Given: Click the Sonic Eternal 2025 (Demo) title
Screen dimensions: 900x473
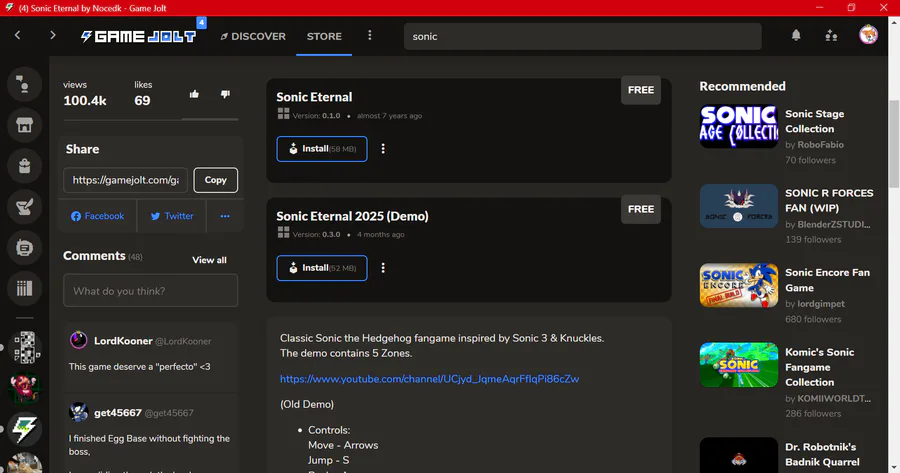Looking at the screenshot, I should click(x=352, y=216).
